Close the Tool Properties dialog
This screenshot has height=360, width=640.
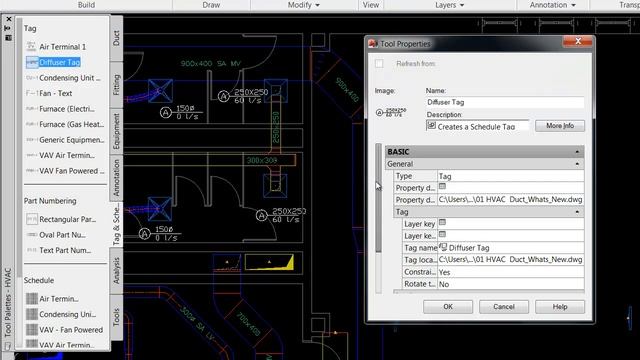point(578,41)
